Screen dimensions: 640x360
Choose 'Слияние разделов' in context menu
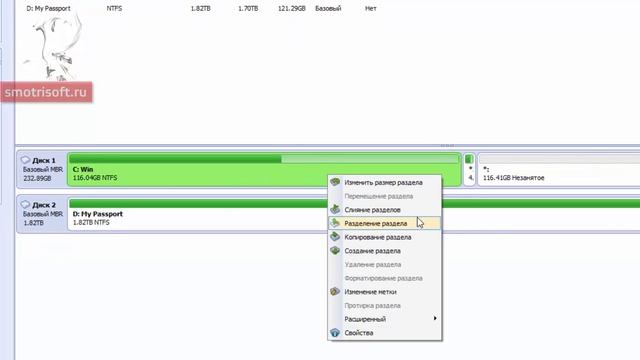point(384,210)
